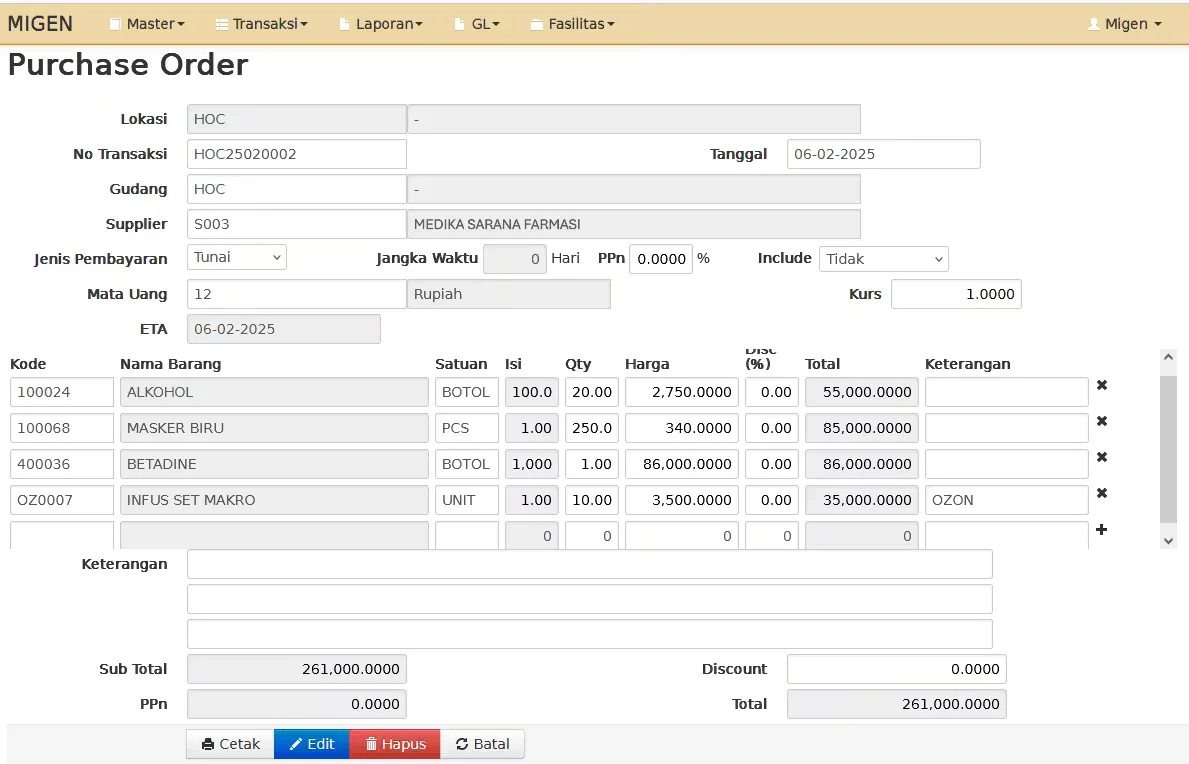
Task: Click the second Keterangan notes line
Action: 589,599
